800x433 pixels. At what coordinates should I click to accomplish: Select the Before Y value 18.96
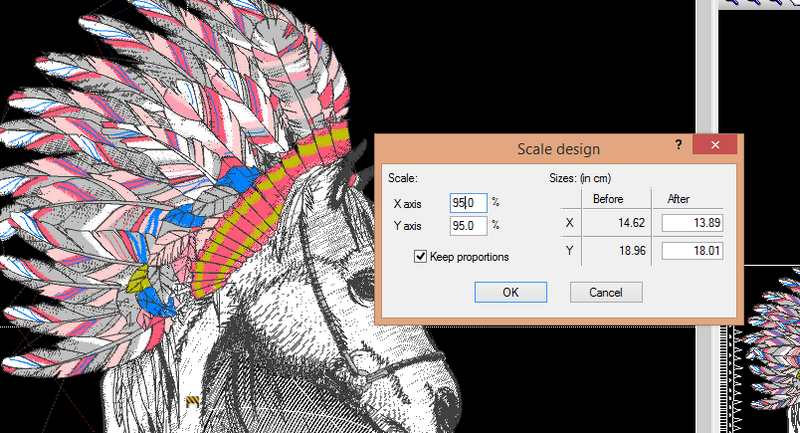click(x=632, y=250)
